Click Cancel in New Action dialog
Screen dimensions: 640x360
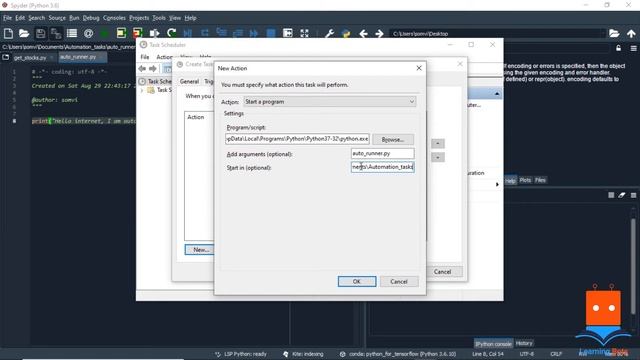(x=399, y=282)
